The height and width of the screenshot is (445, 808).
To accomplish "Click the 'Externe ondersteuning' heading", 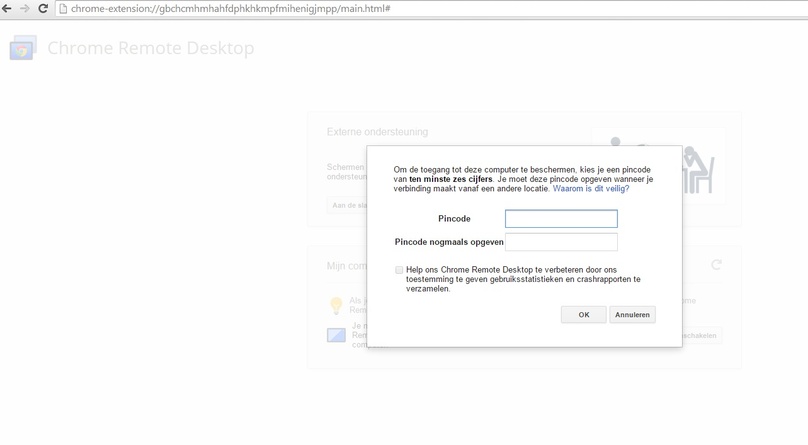I will click(x=377, y=132).
